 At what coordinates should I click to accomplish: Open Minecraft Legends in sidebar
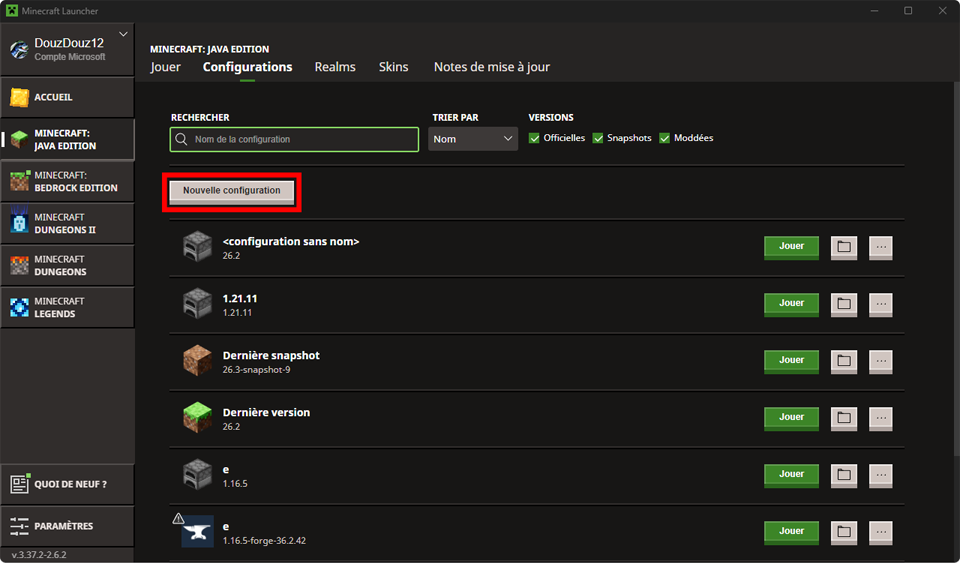coord(67,307)
